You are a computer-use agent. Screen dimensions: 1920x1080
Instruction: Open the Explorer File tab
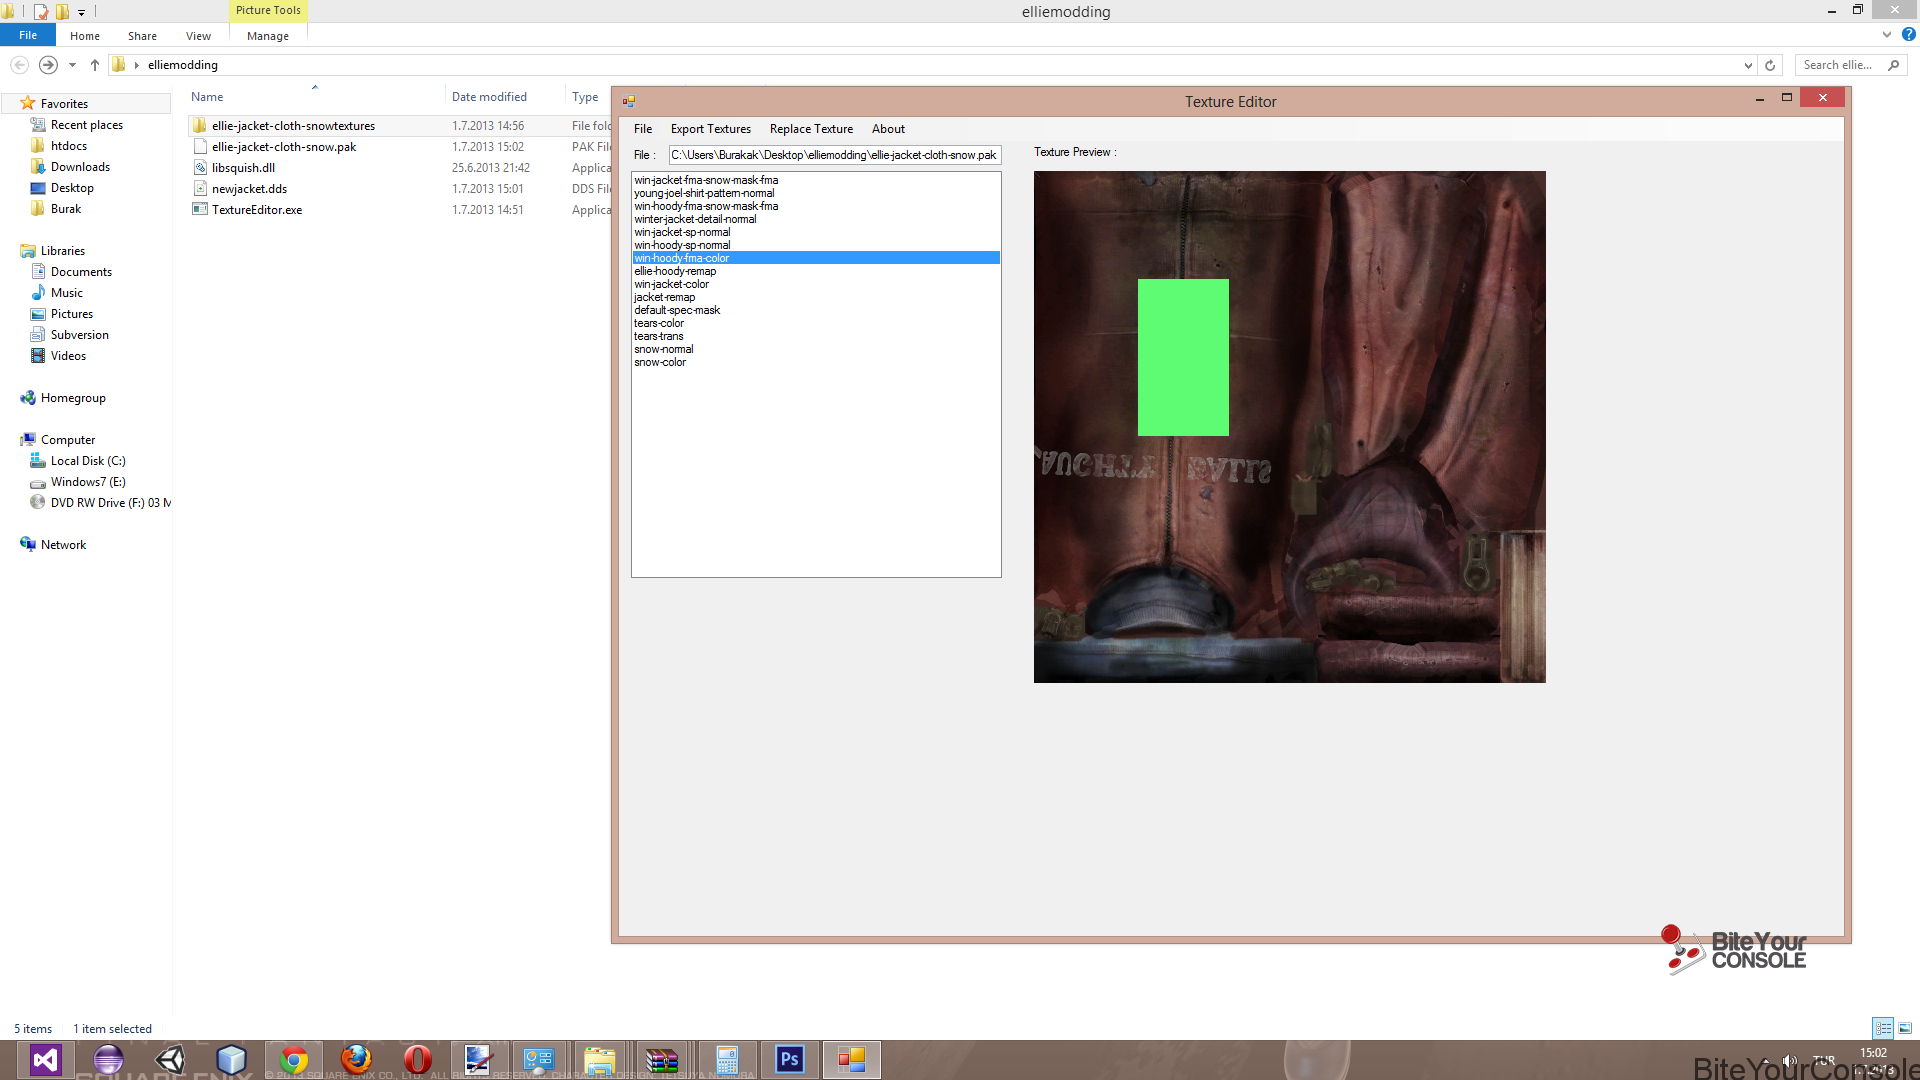28,35
